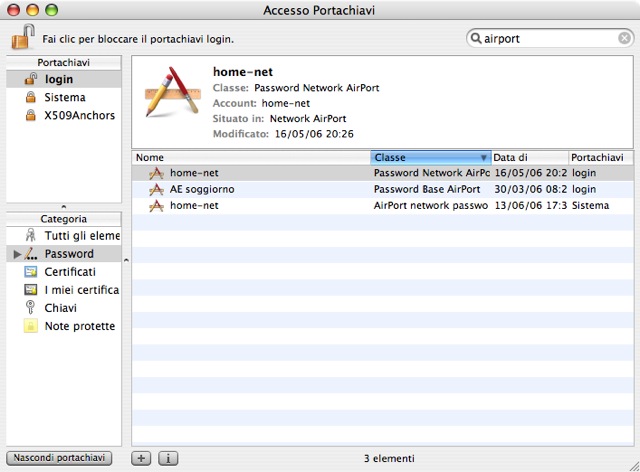Click Nascondi portachiavi button
640x472 pixels.
(x=59, y=458)
